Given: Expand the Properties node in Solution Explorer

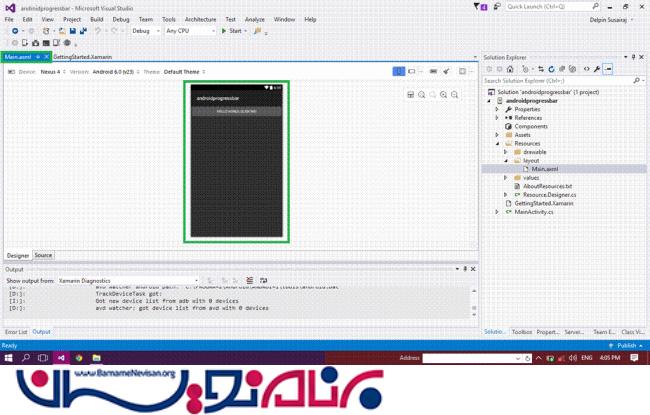Looking at the screenshot, I should [x=497, y=109].
